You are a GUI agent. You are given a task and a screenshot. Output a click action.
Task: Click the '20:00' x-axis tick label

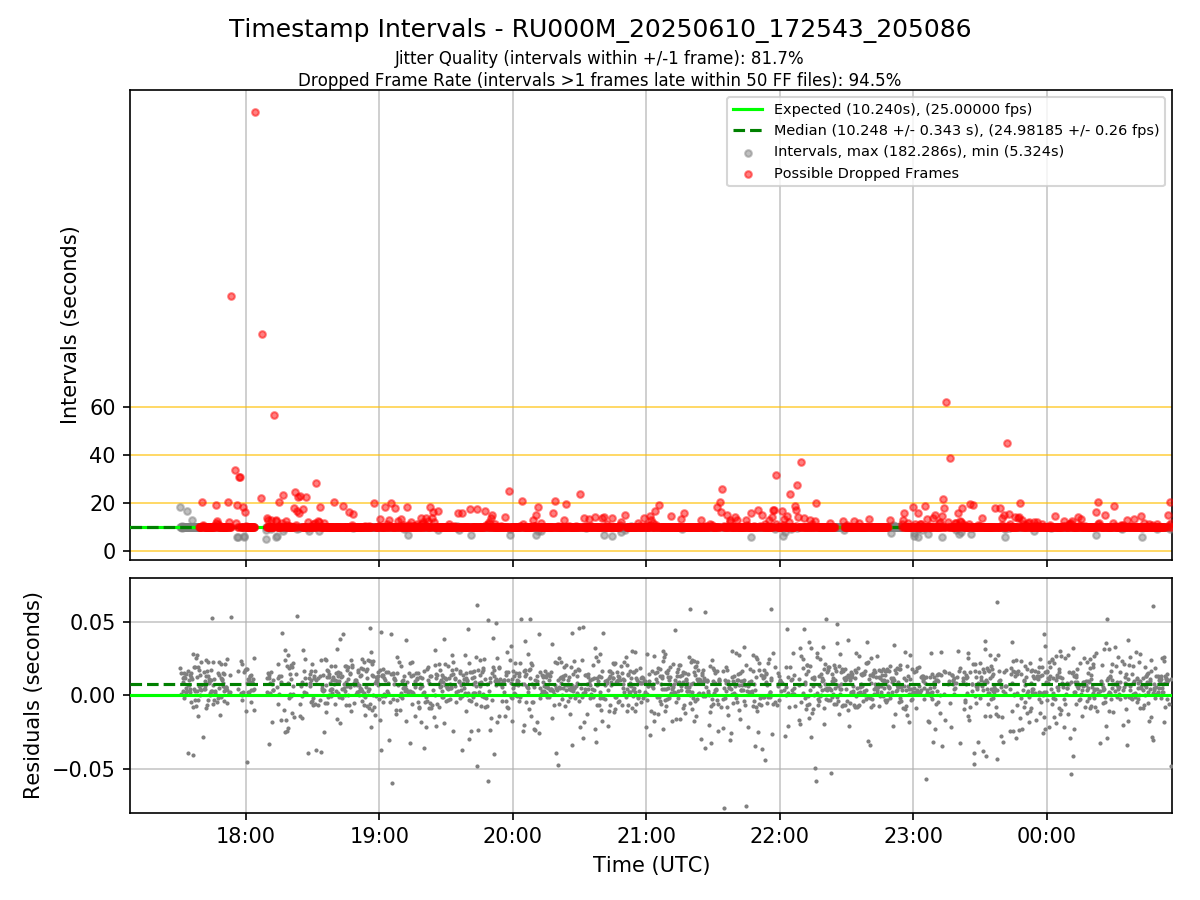pyautogui.click(x=513, y=834)
